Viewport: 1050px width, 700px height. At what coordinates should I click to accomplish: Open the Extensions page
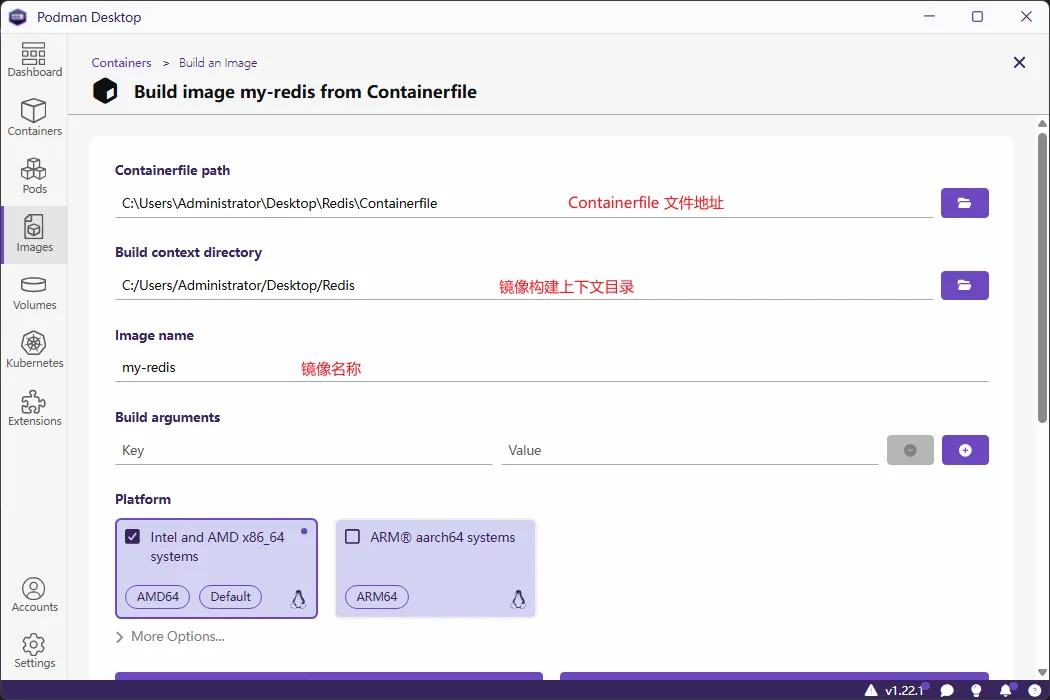tap(34, 408)
